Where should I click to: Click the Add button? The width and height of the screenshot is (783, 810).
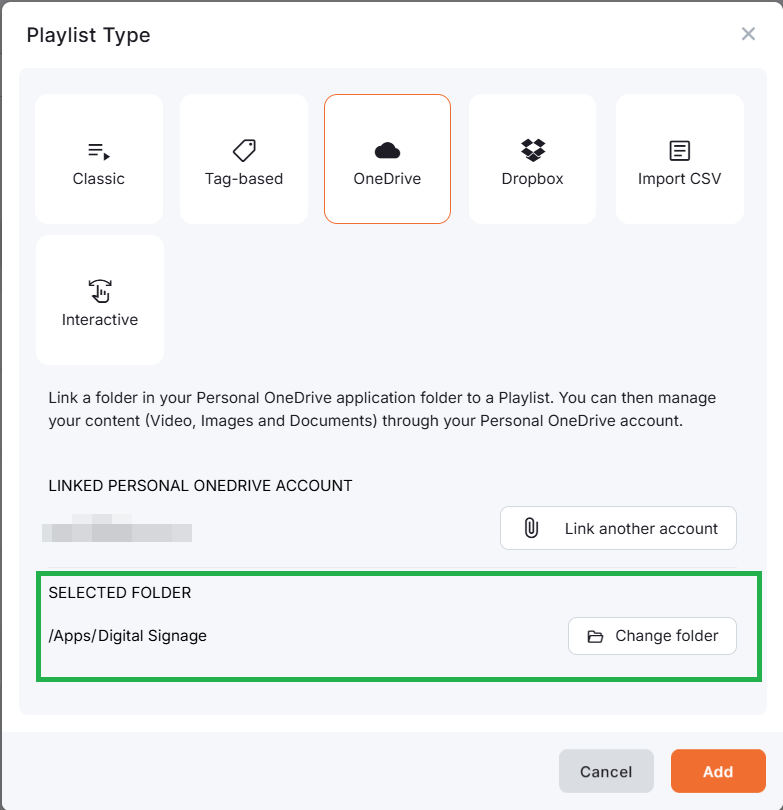(717, 771)
